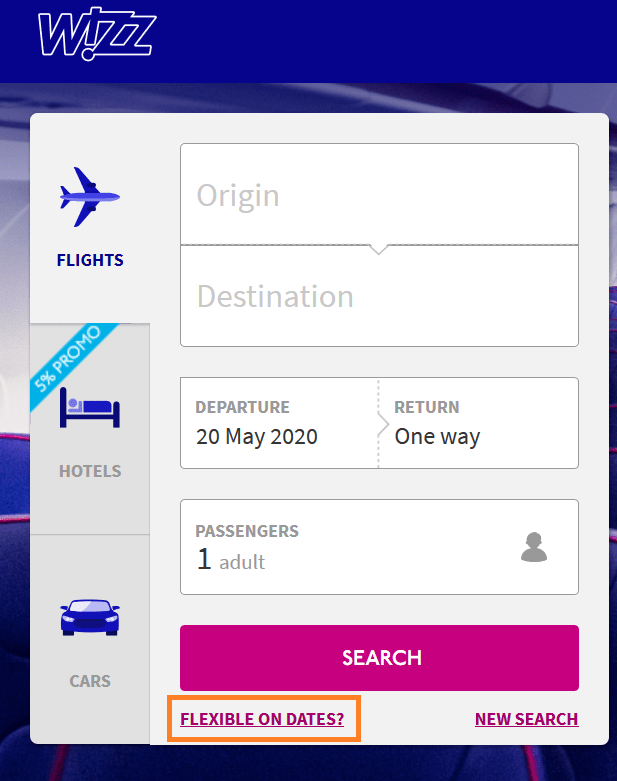Open the Cars car icon
This screenshot has height=781, width=617.
(x=90, y=617)
